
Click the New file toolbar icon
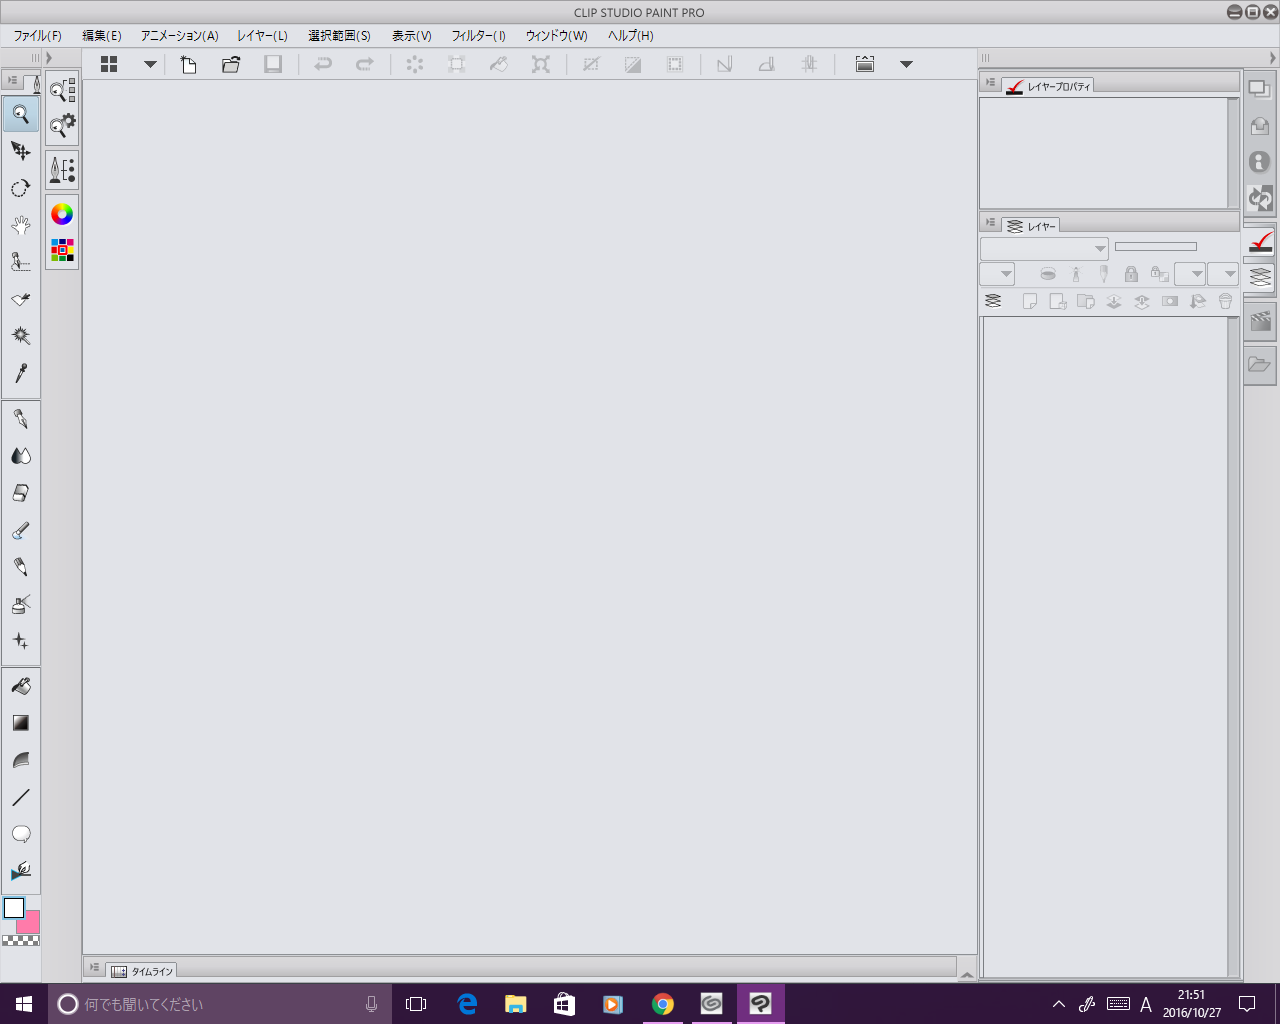[188, 64]
